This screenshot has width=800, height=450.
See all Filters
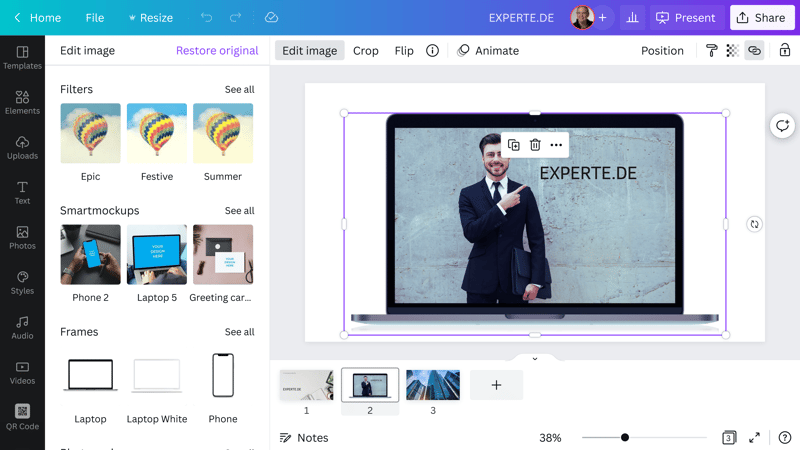pyautogui.click(x=239, y=89)
